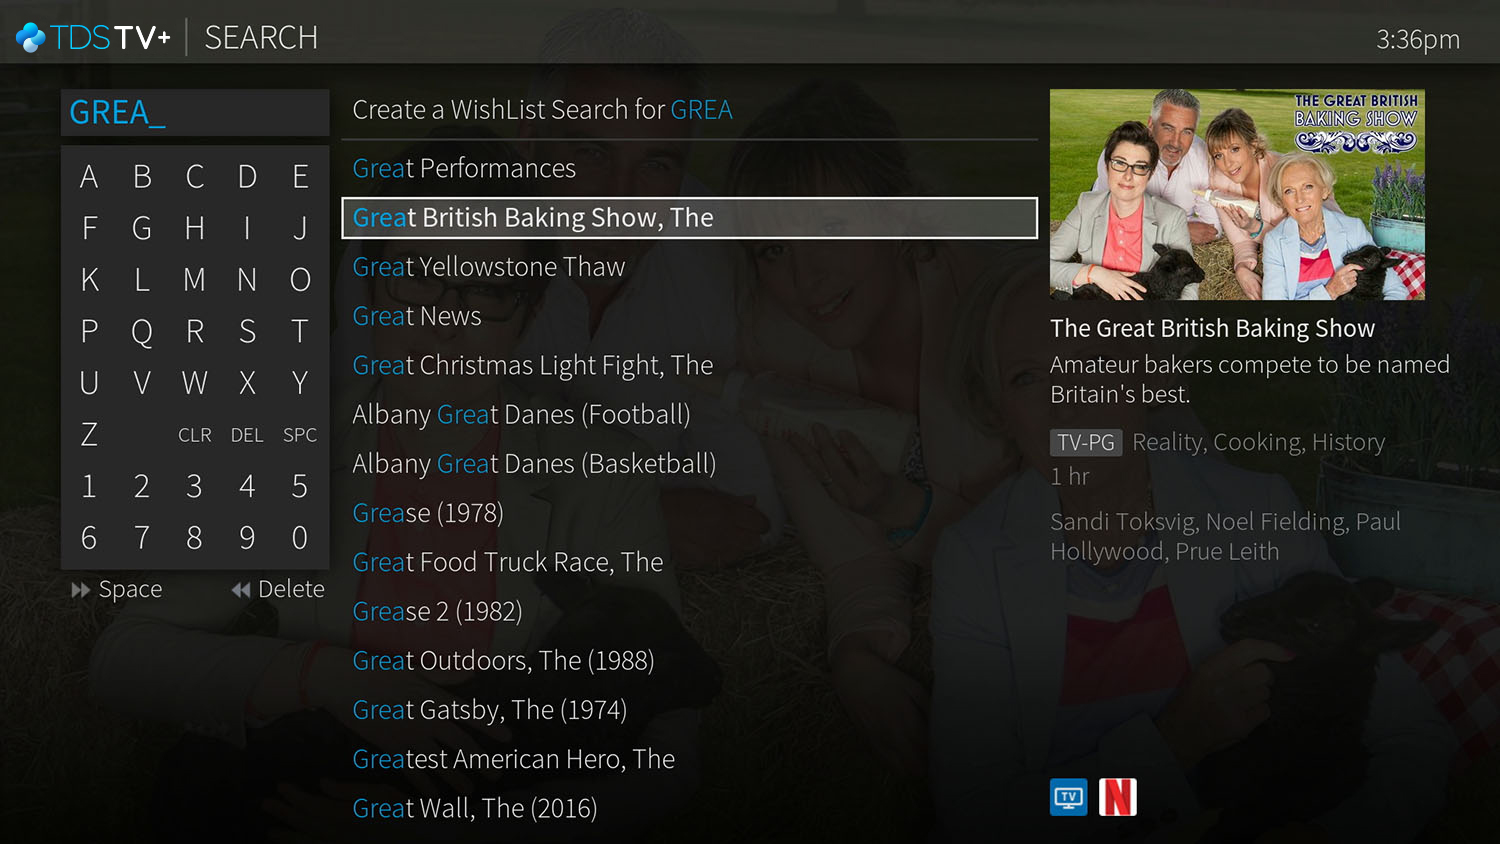The height and width of the screenshot is (844, 1500).
Task: Create a WishList Search for GREA
Action: coord(689,110)
